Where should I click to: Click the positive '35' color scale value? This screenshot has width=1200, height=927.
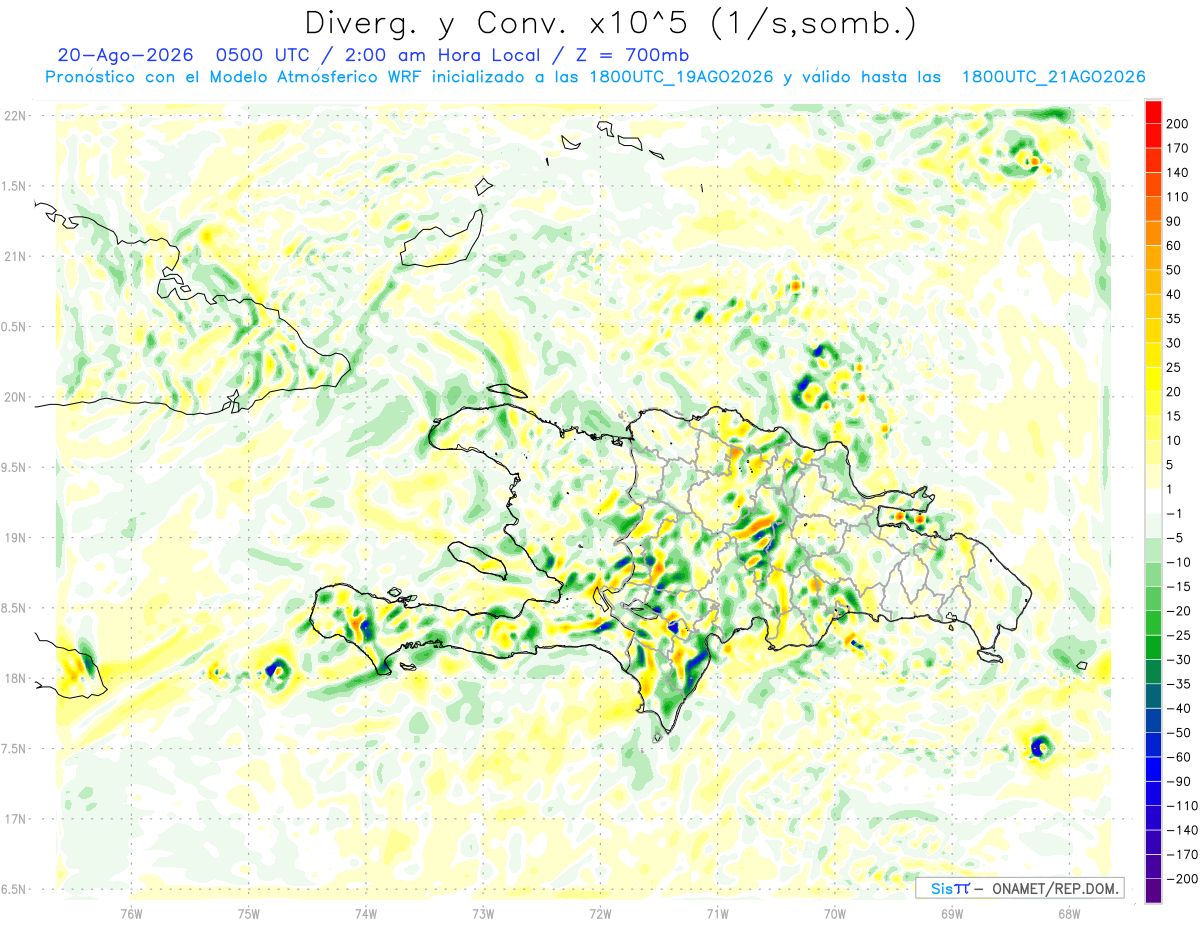click(x=1174, y=319)
